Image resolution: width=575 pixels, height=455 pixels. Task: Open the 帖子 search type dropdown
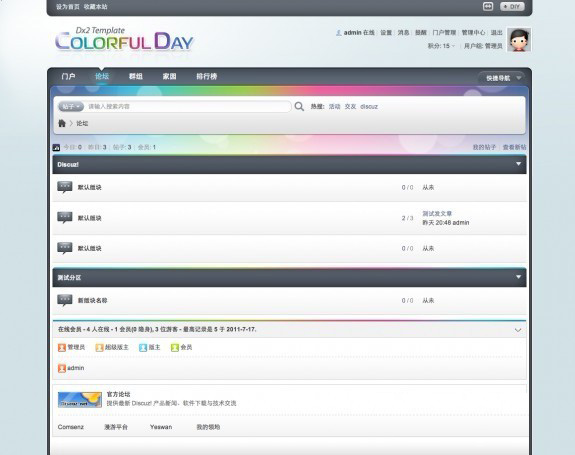click(x=71, y=106)
